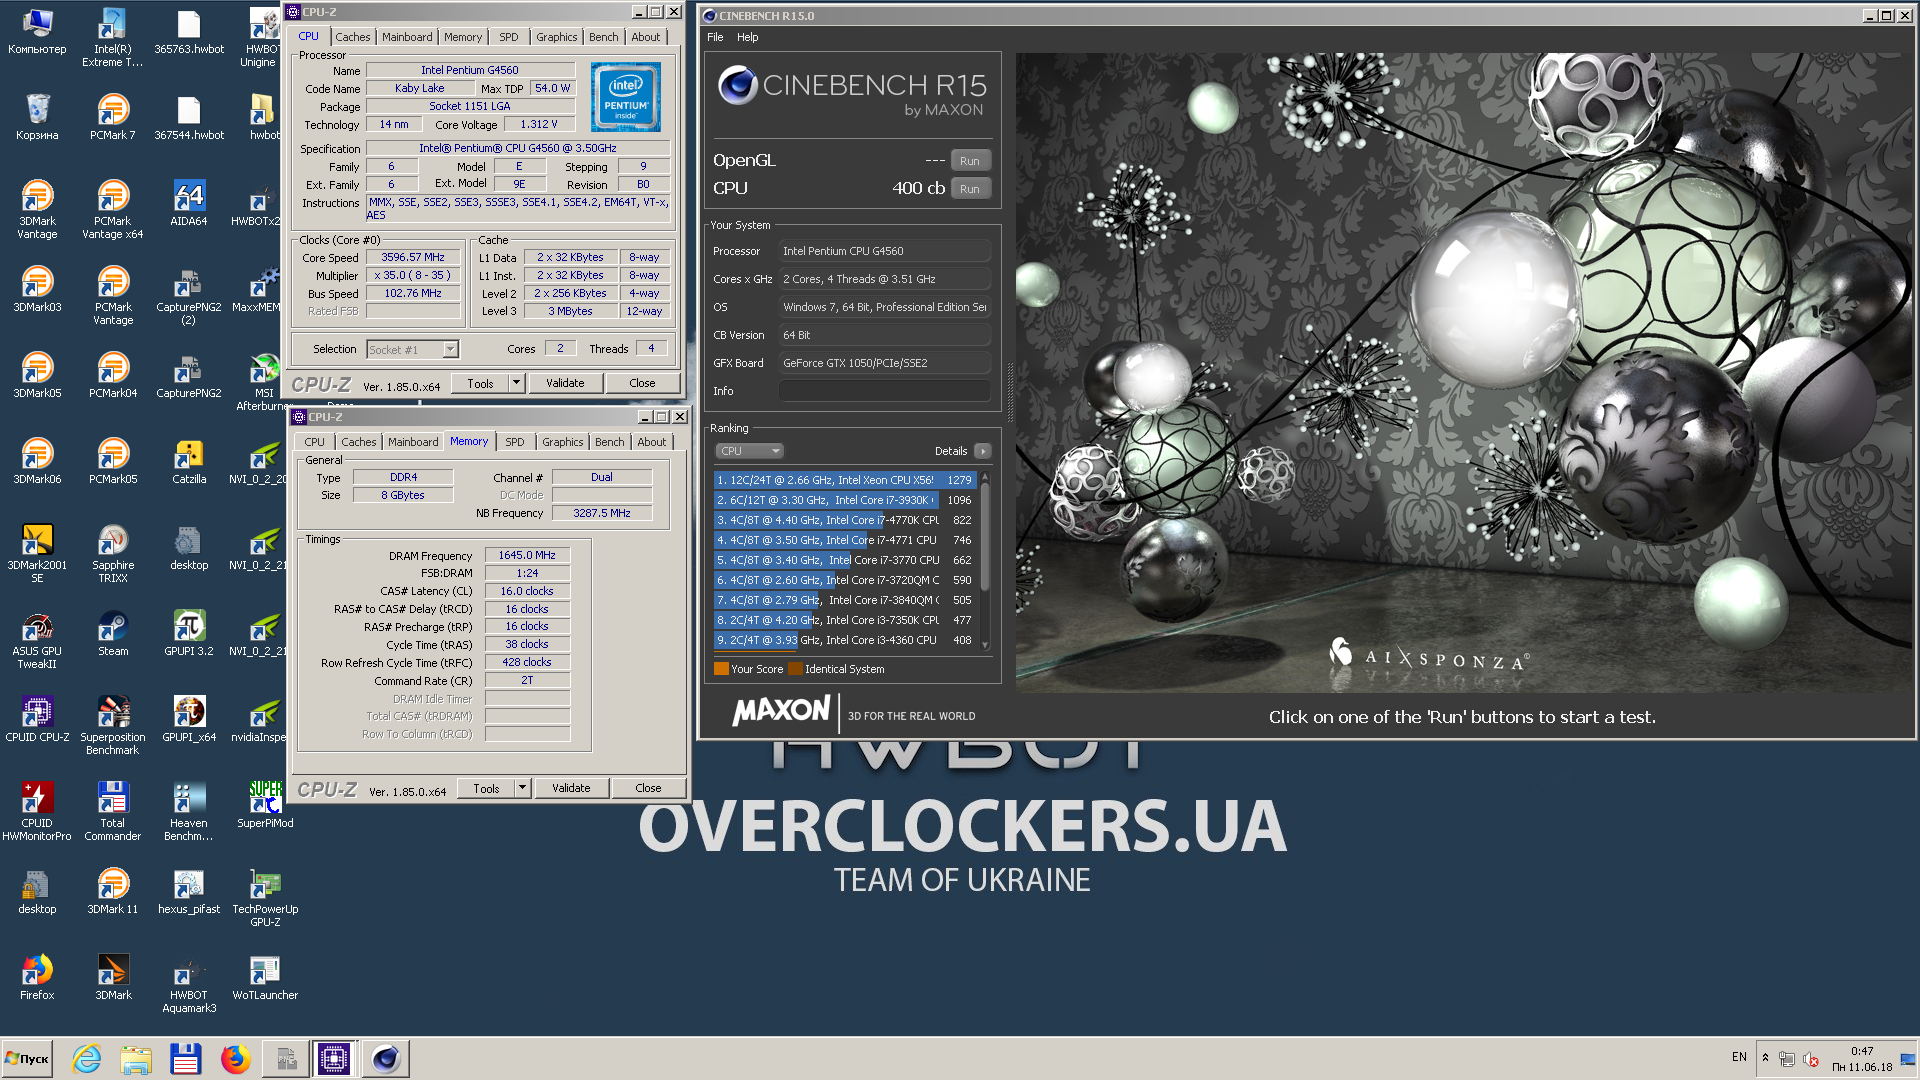
Task: Open the Firefox desktop shortcut
Action: 37,978
